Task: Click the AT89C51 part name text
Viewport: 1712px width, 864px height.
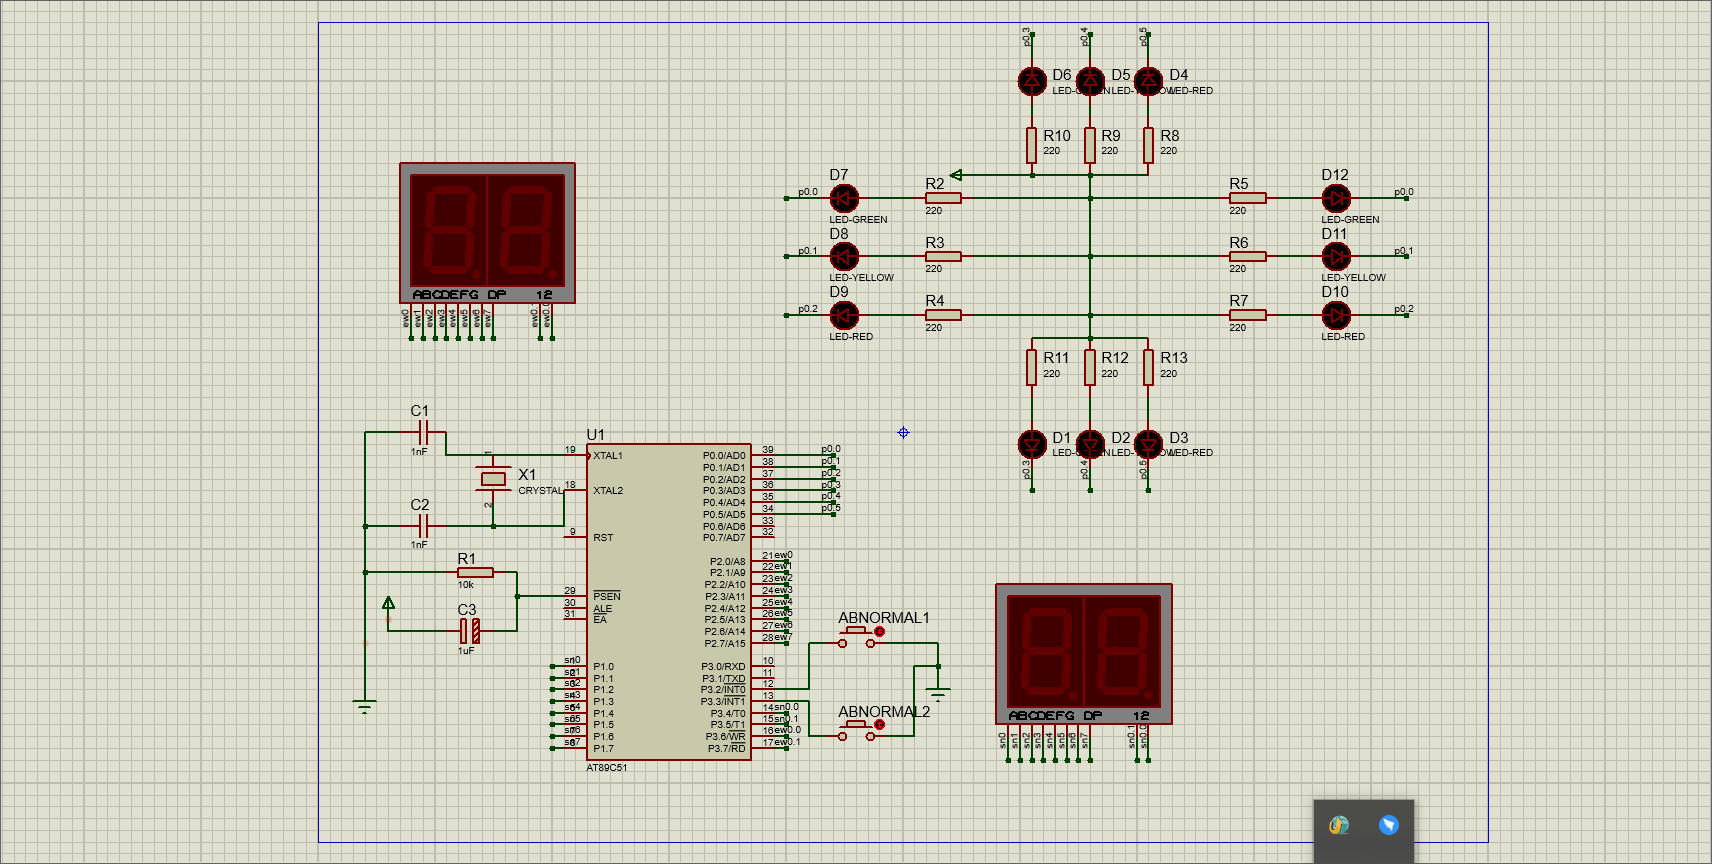Action: [x=607, y=768]
